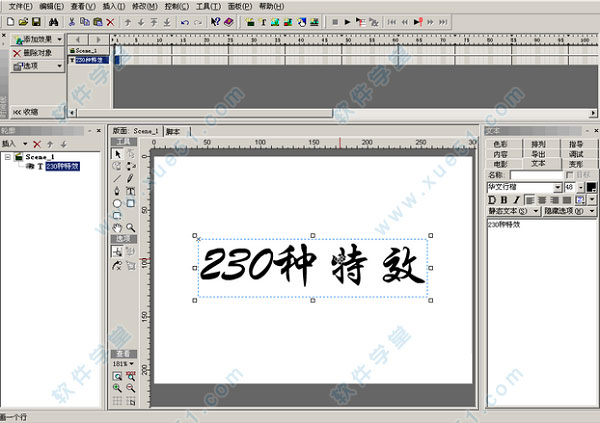Click the black text color swatch
The image size is (600, 423).
tap(591, 187)
